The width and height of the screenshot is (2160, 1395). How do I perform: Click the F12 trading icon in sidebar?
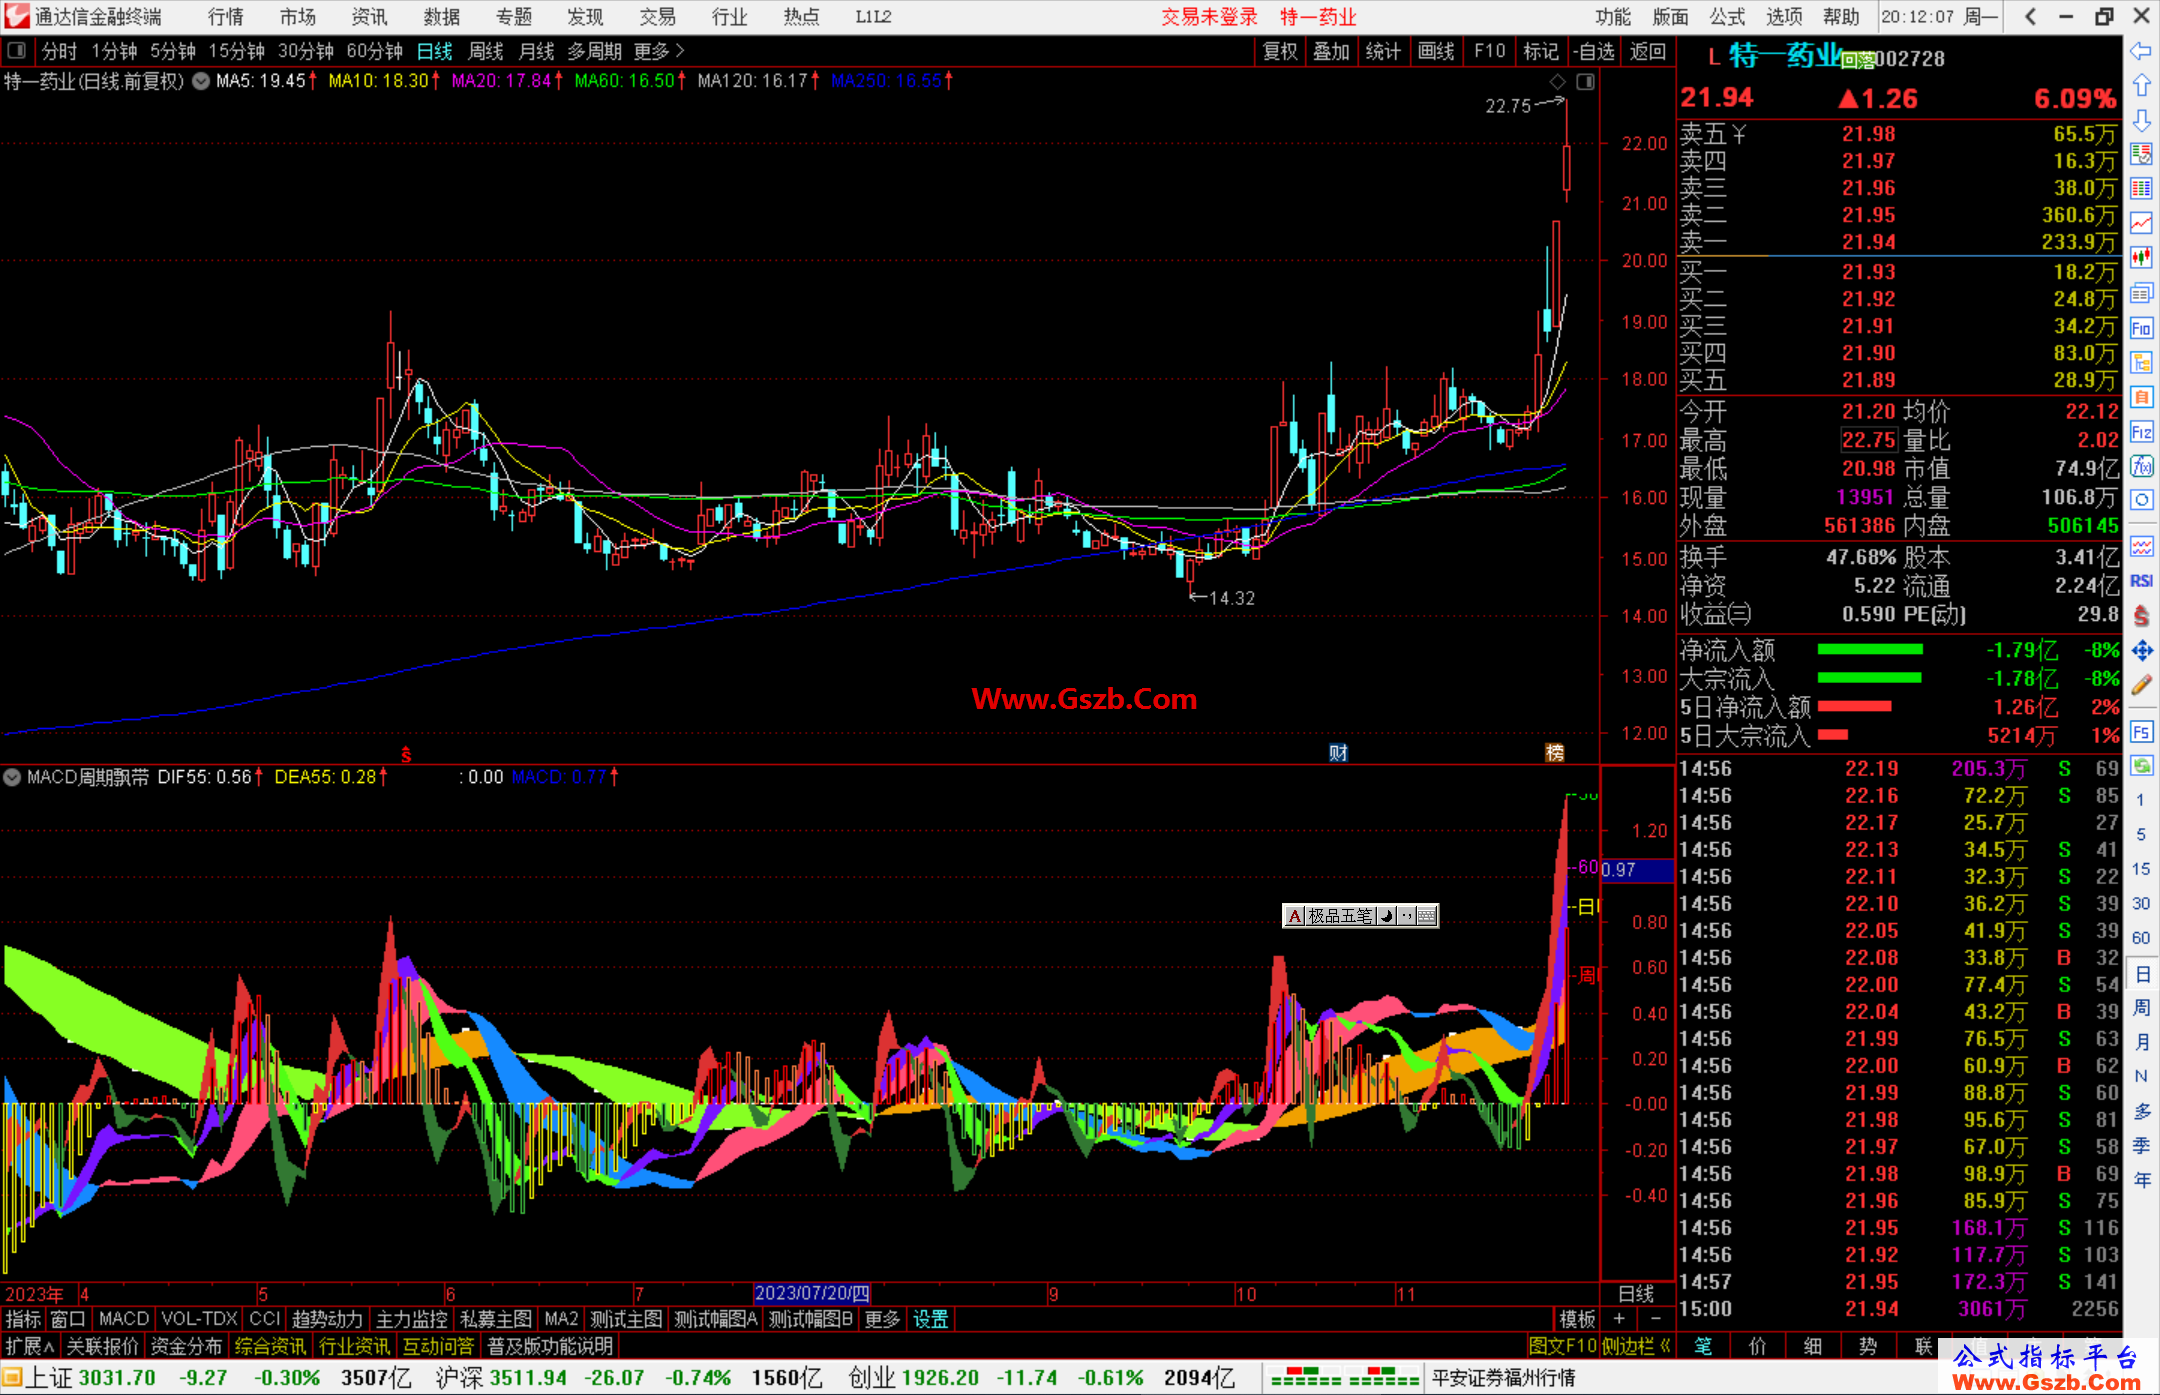click(x=2141, y=432)
